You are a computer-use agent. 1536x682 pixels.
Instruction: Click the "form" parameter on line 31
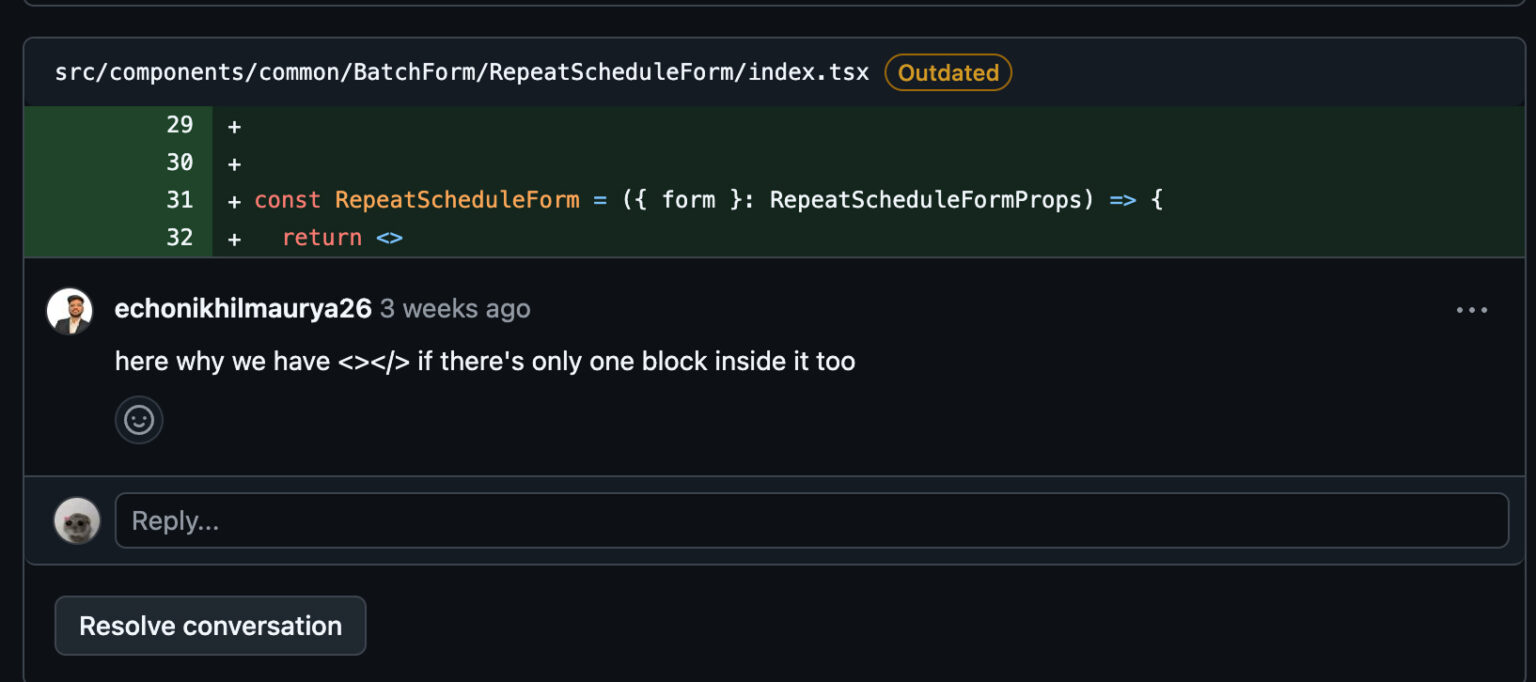pos(688,200)
